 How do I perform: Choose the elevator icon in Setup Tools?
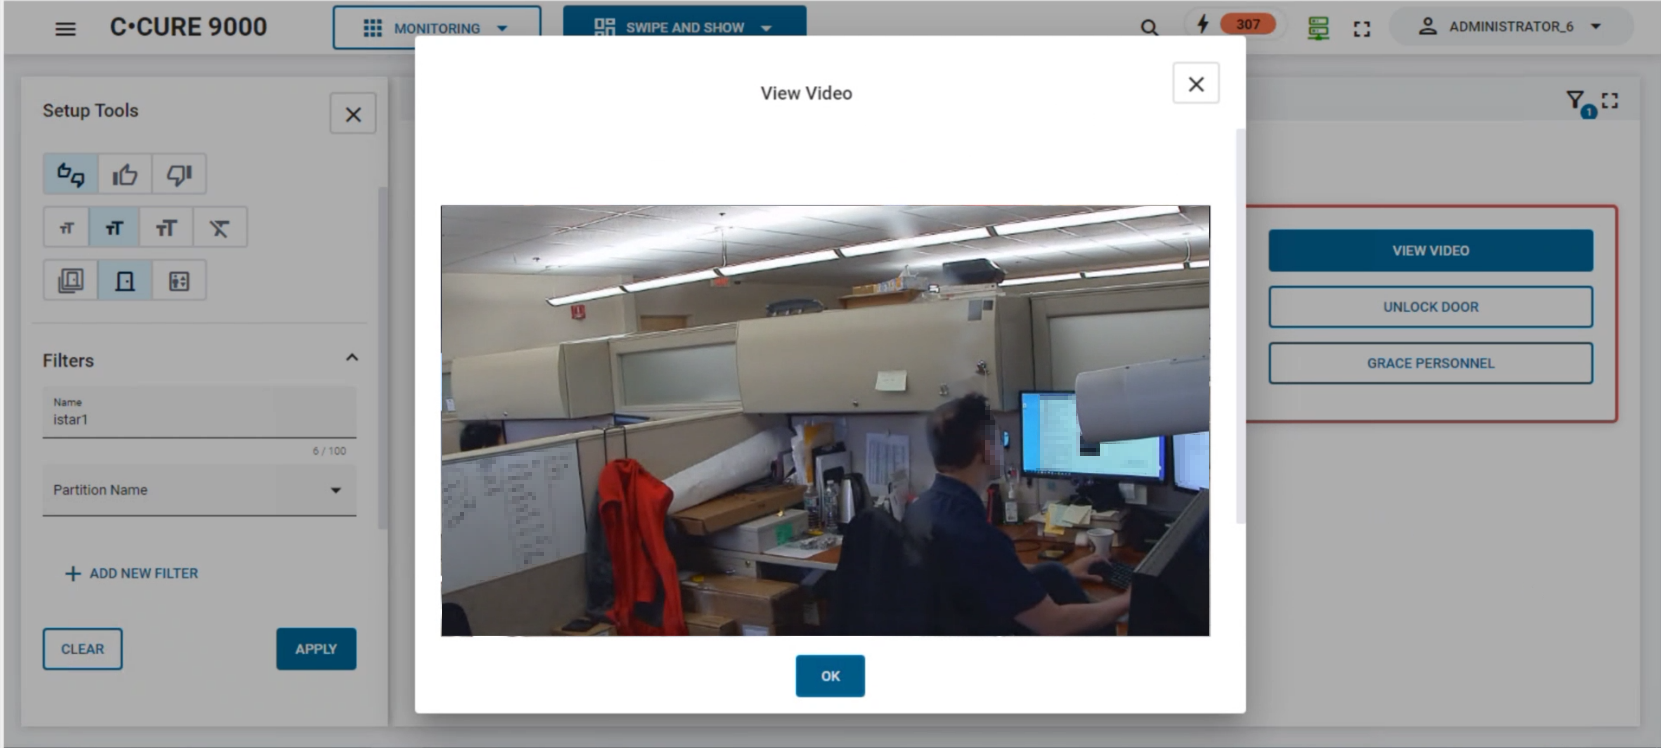[x=179, y=281]
